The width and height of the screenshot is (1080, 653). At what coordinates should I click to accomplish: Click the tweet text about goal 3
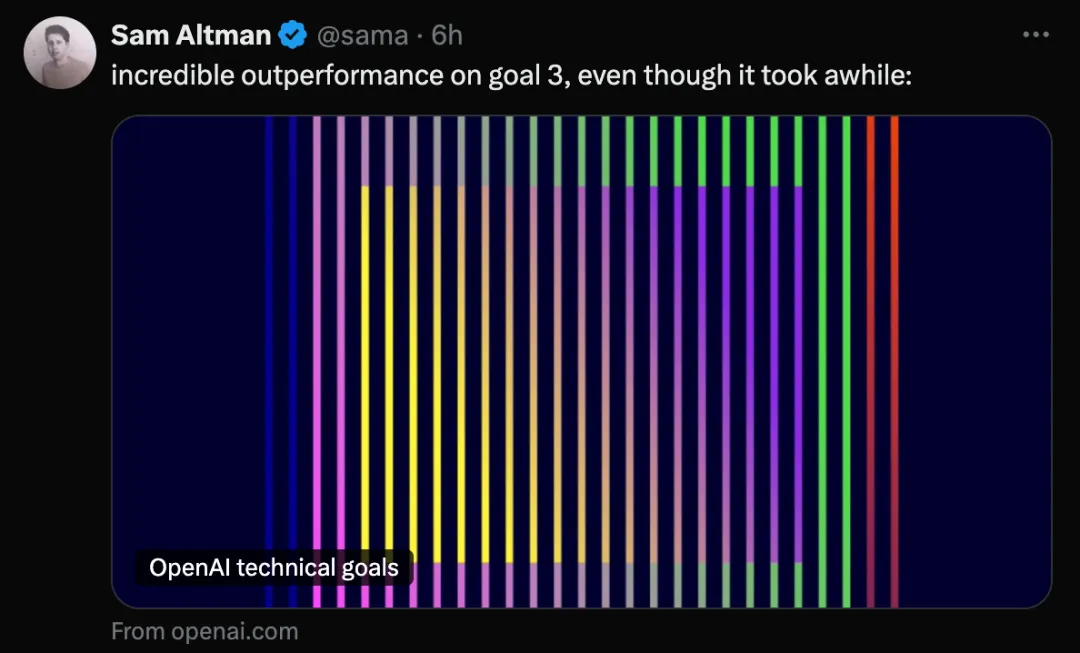511,76
